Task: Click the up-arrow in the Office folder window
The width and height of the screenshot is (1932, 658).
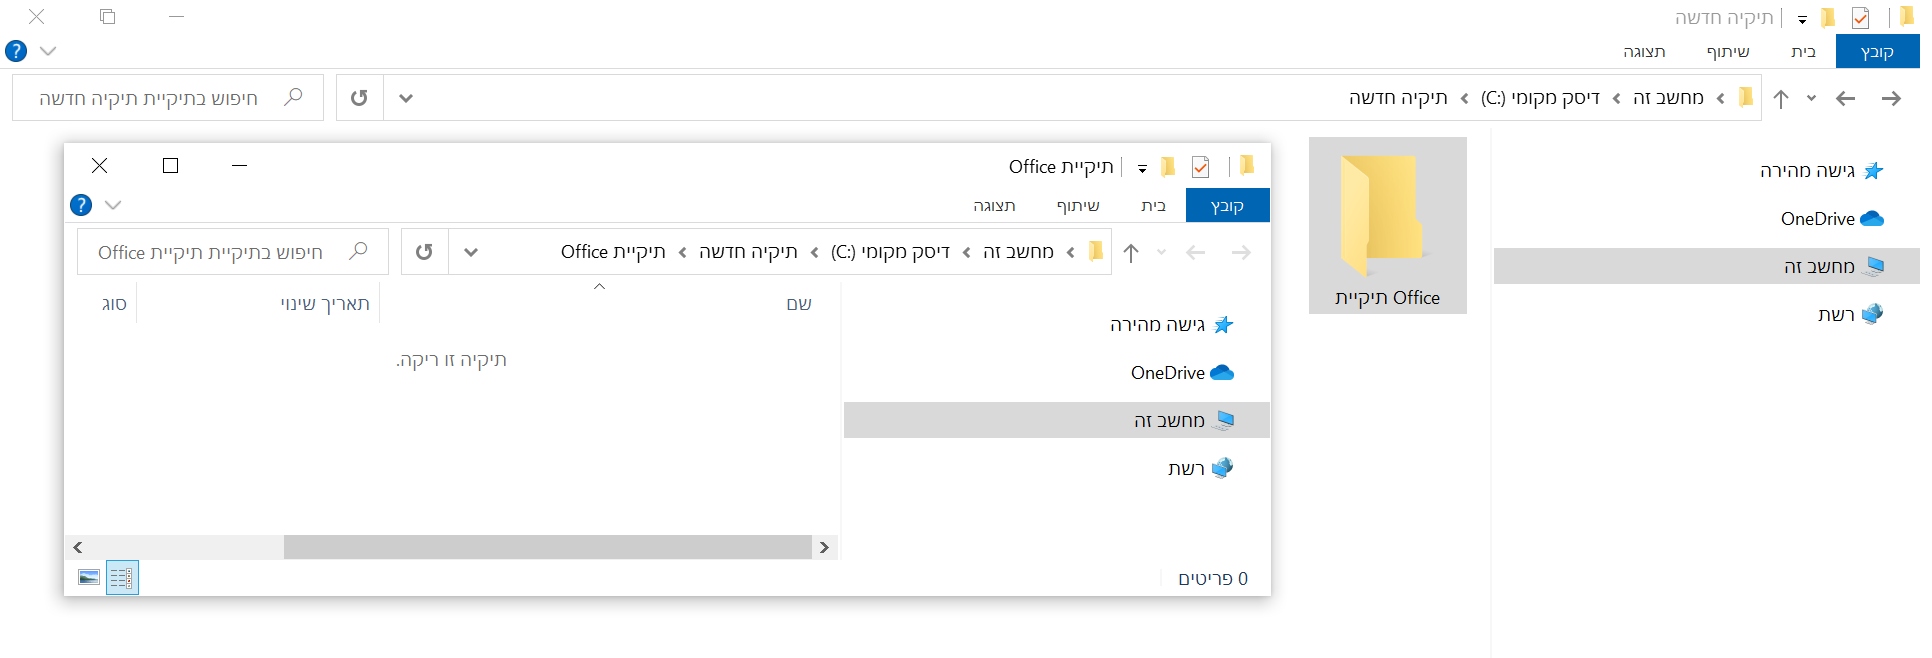Action: pyautogui.click(x=1131, y=252)
